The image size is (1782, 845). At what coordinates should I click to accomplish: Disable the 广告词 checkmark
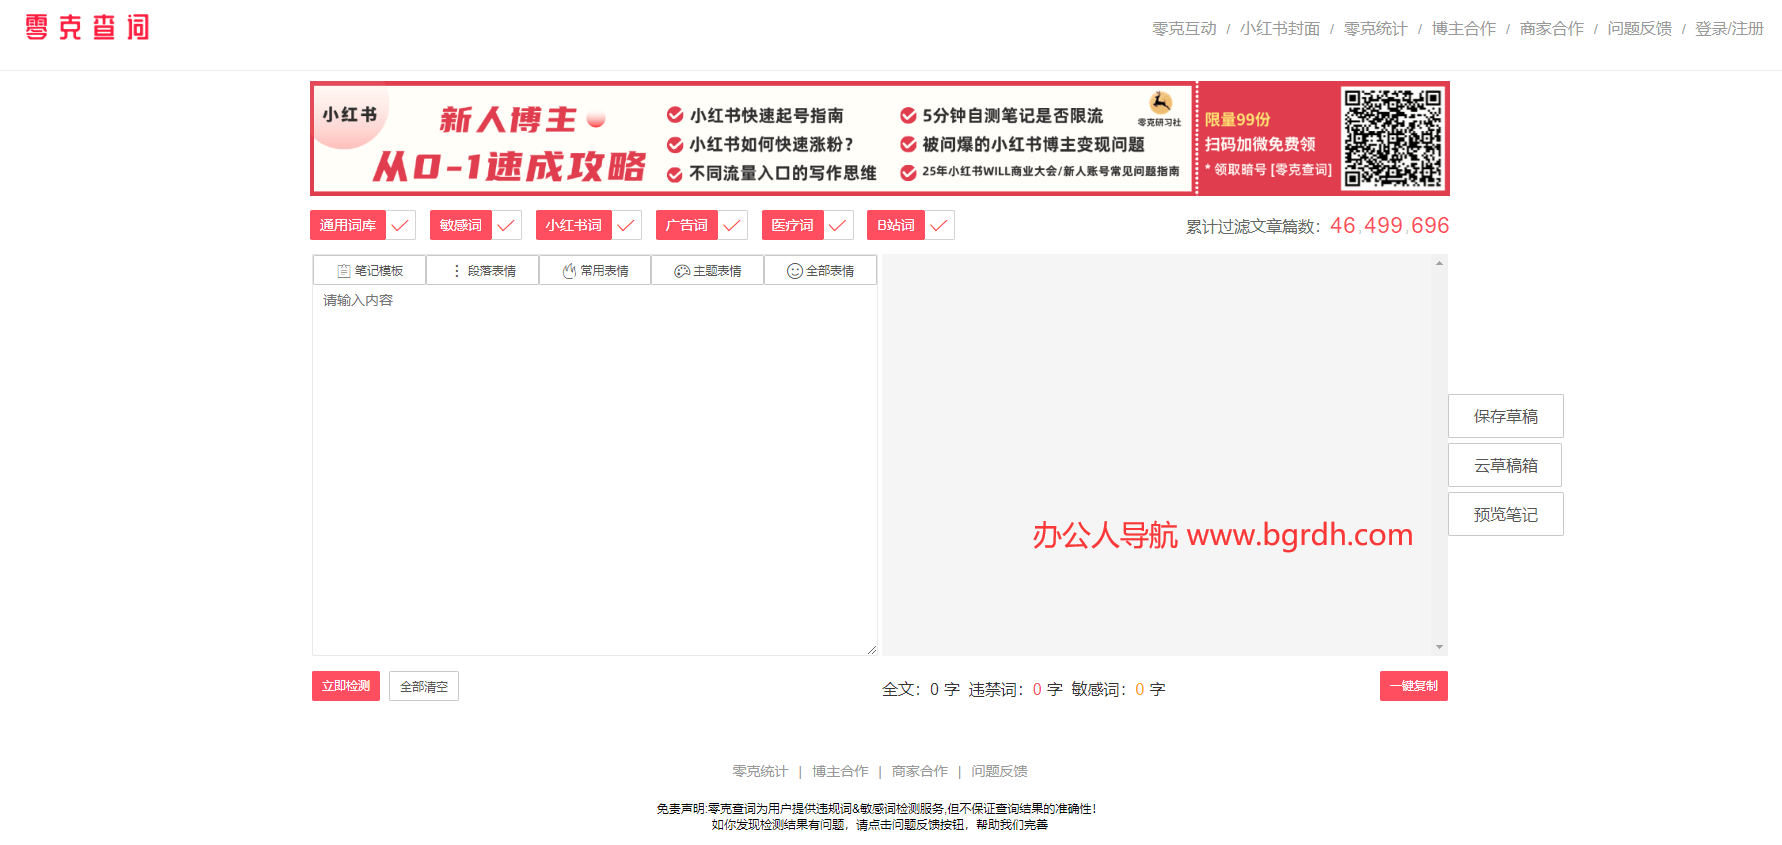732,225
